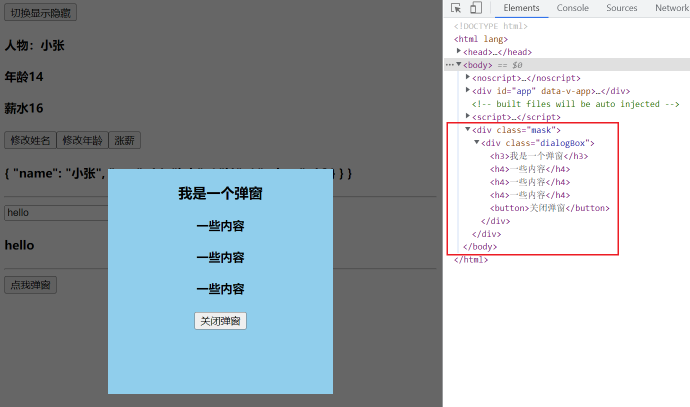
Task: Toggle the device toolbar icon
Action: (476, 8)
